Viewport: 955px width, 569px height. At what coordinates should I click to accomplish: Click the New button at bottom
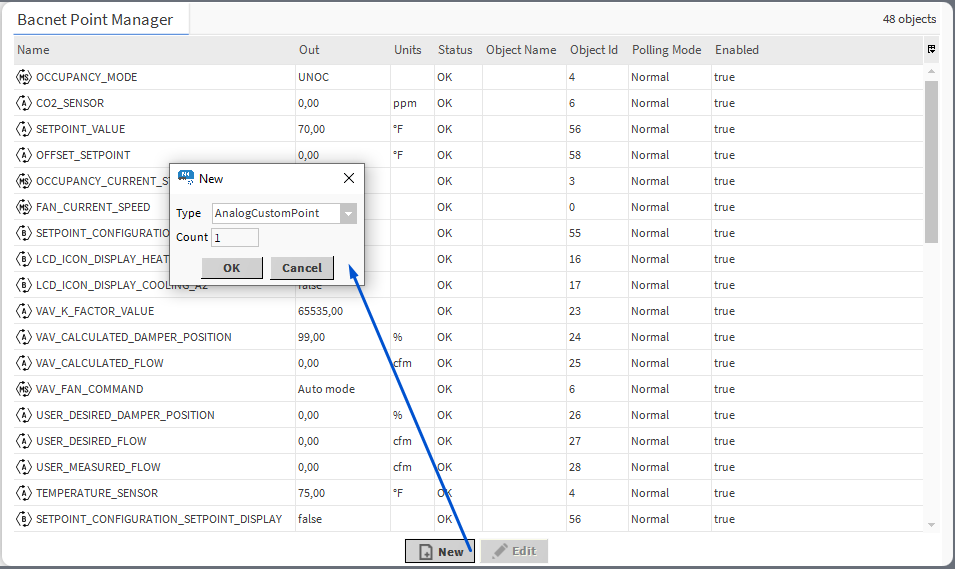coord(440,551)
